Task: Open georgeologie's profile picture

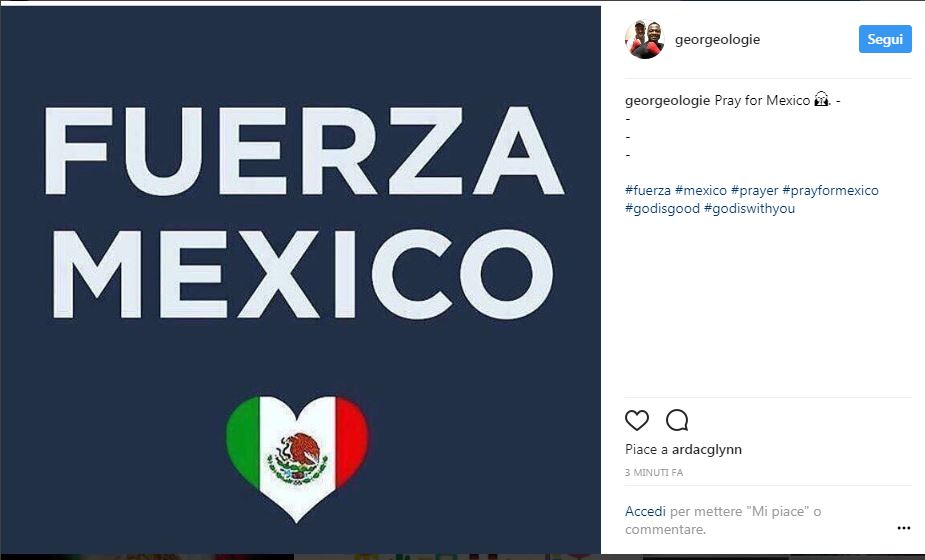Action: tap(644, 40)
